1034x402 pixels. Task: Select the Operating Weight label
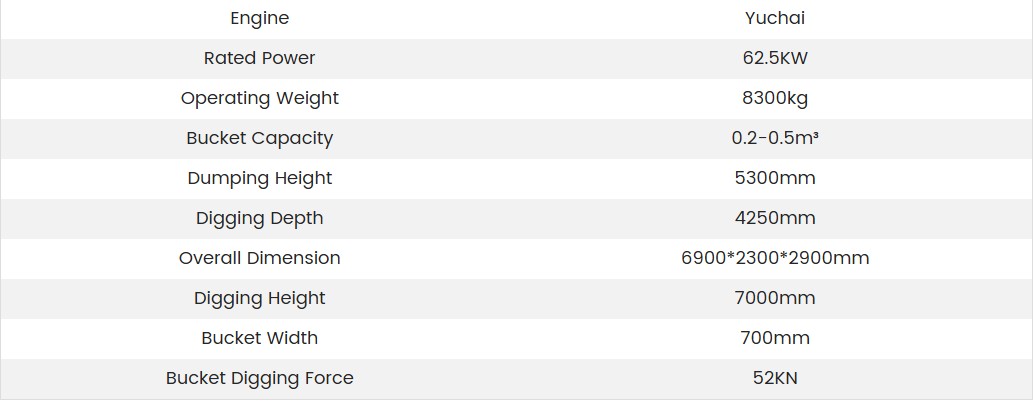pyautogui.click(x=259, y=98)
